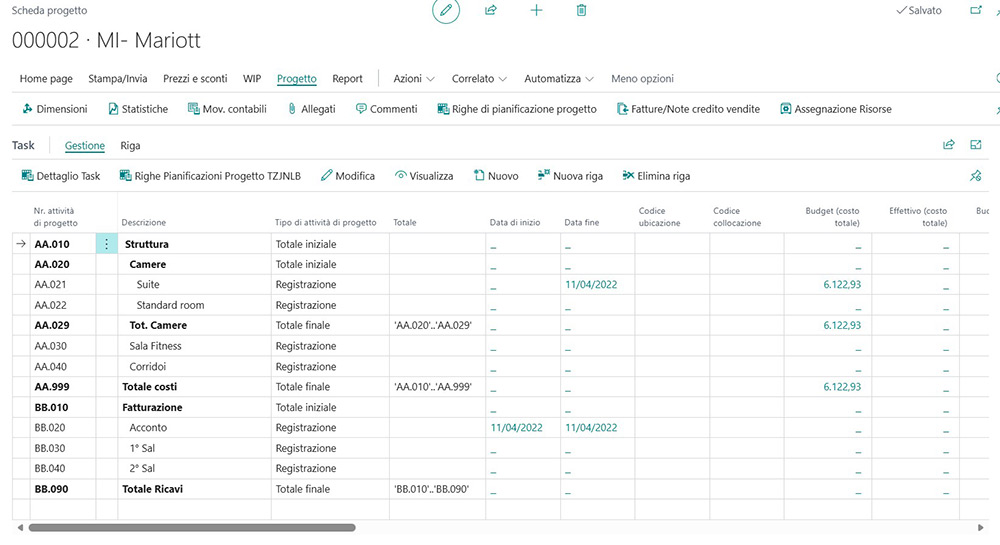Click the scrollbar right arrow

pyautogui.click(x=981, y=527)
